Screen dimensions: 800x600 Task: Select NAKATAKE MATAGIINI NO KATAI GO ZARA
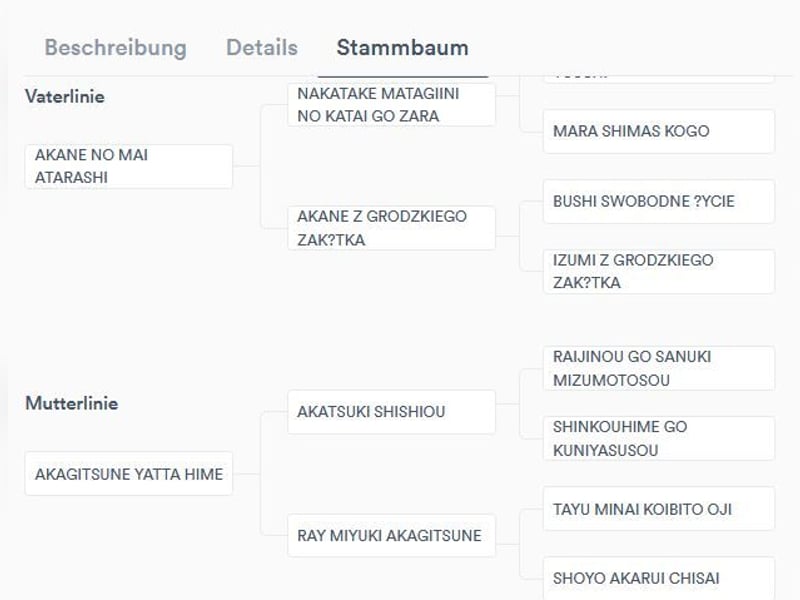[x=391, y=104]
